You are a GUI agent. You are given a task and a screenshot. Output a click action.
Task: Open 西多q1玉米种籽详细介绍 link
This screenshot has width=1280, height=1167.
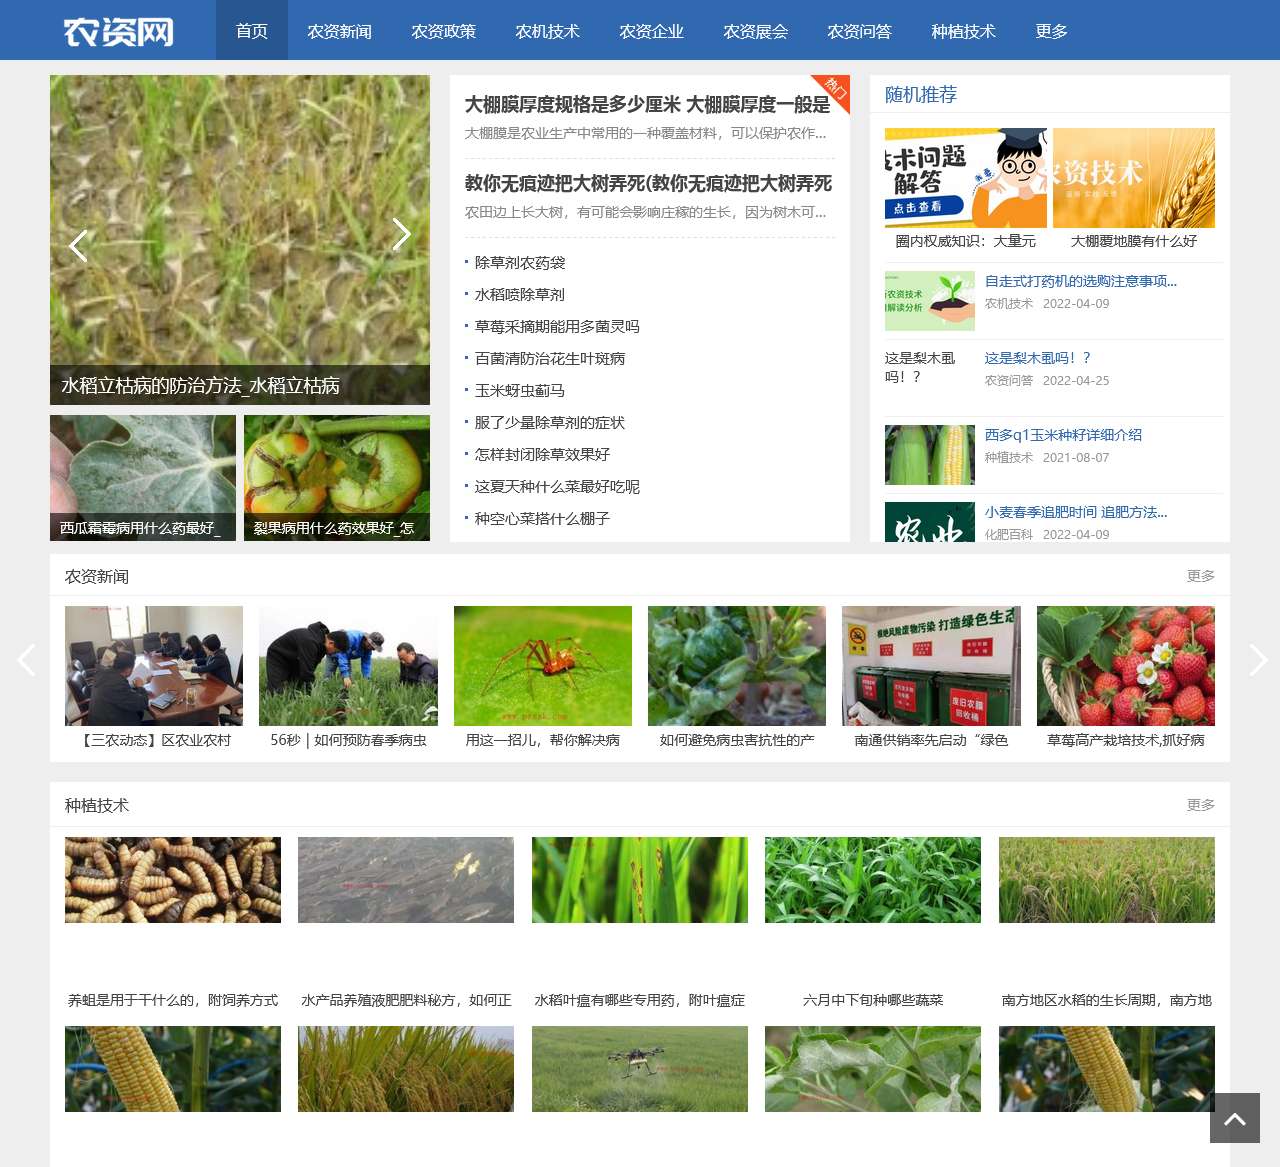click(1063, 435)
